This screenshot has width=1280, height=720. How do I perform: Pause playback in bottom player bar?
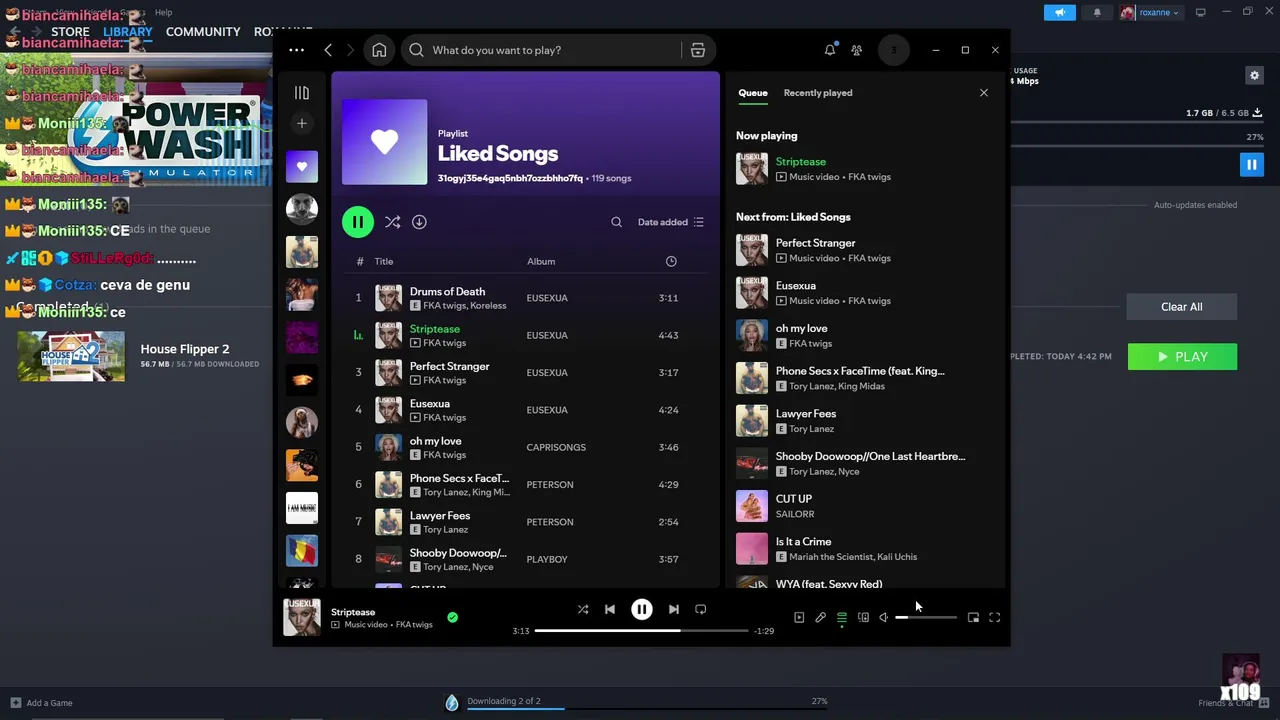[x=642, y=609]
